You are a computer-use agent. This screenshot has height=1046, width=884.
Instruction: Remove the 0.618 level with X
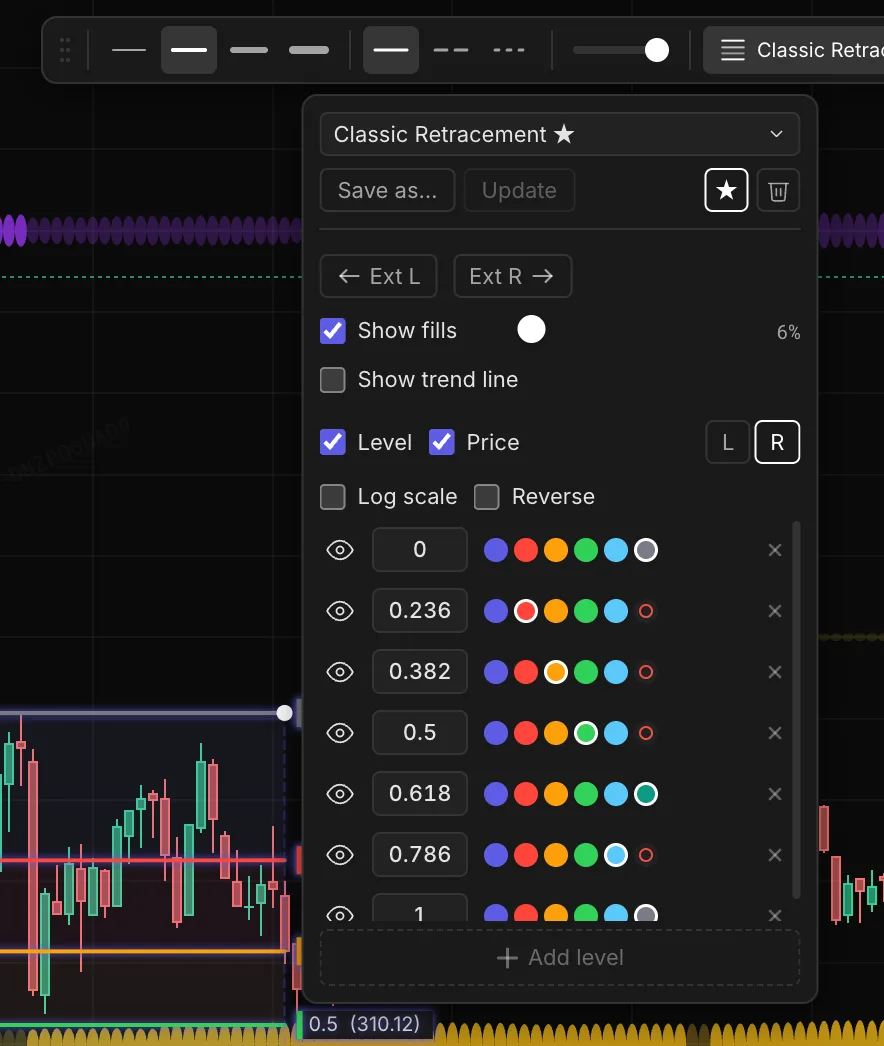click(x=775, y=794)
